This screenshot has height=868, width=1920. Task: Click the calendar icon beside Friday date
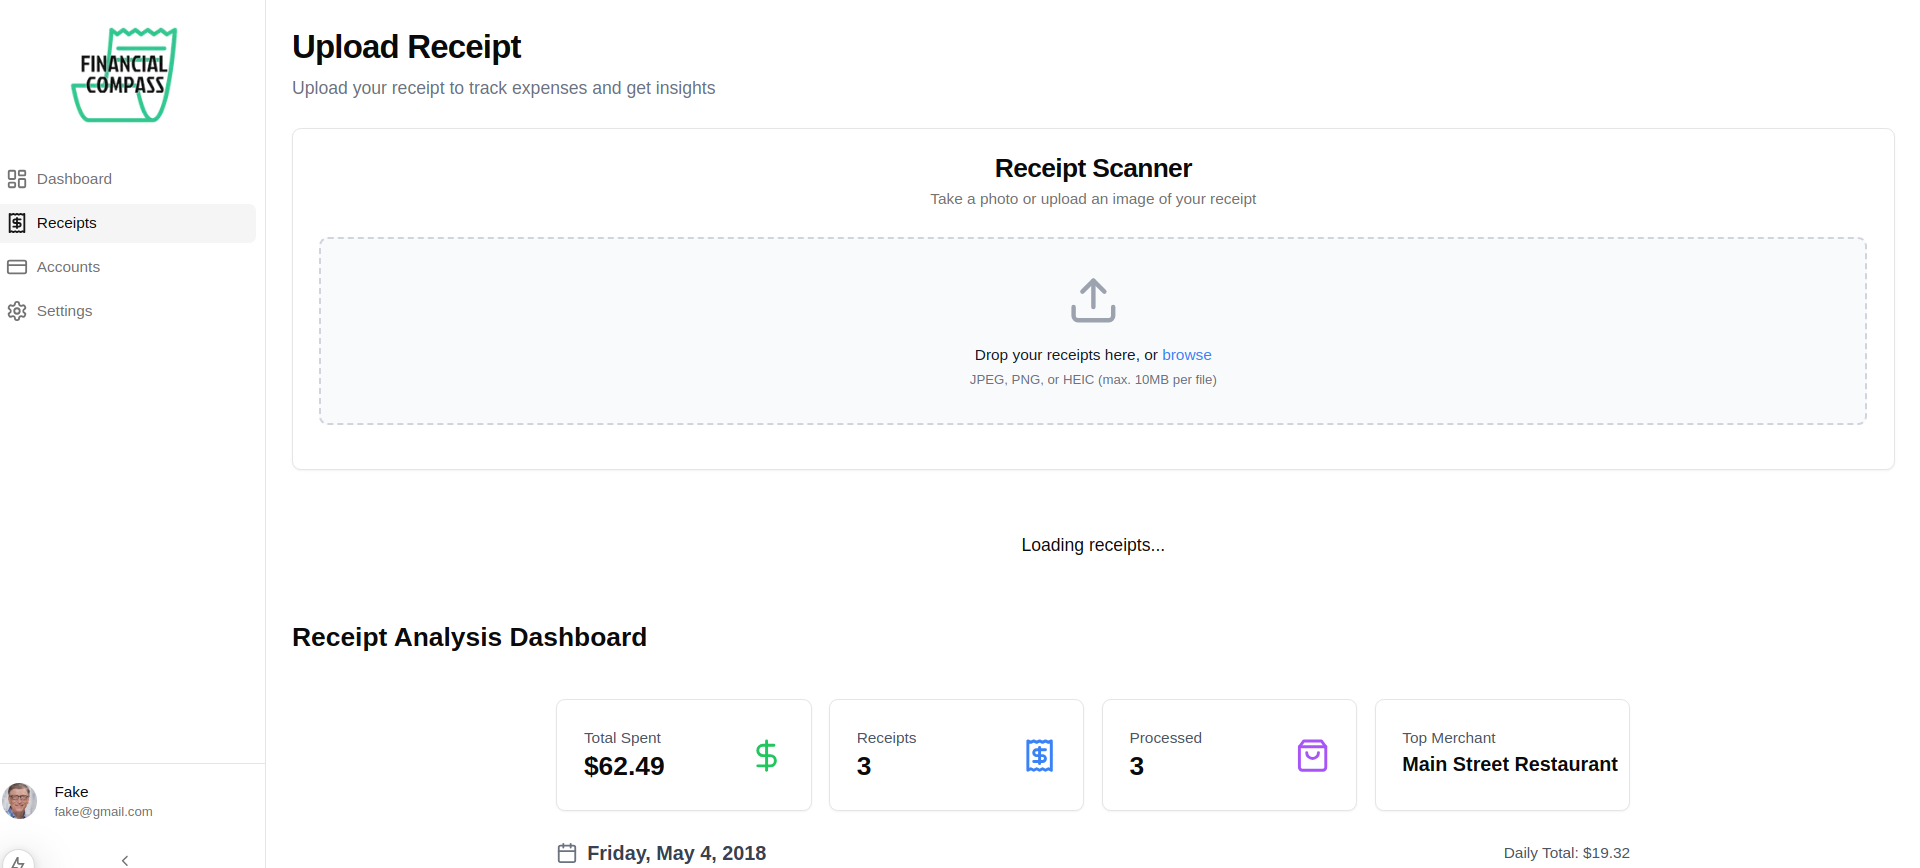coord(567,853)
